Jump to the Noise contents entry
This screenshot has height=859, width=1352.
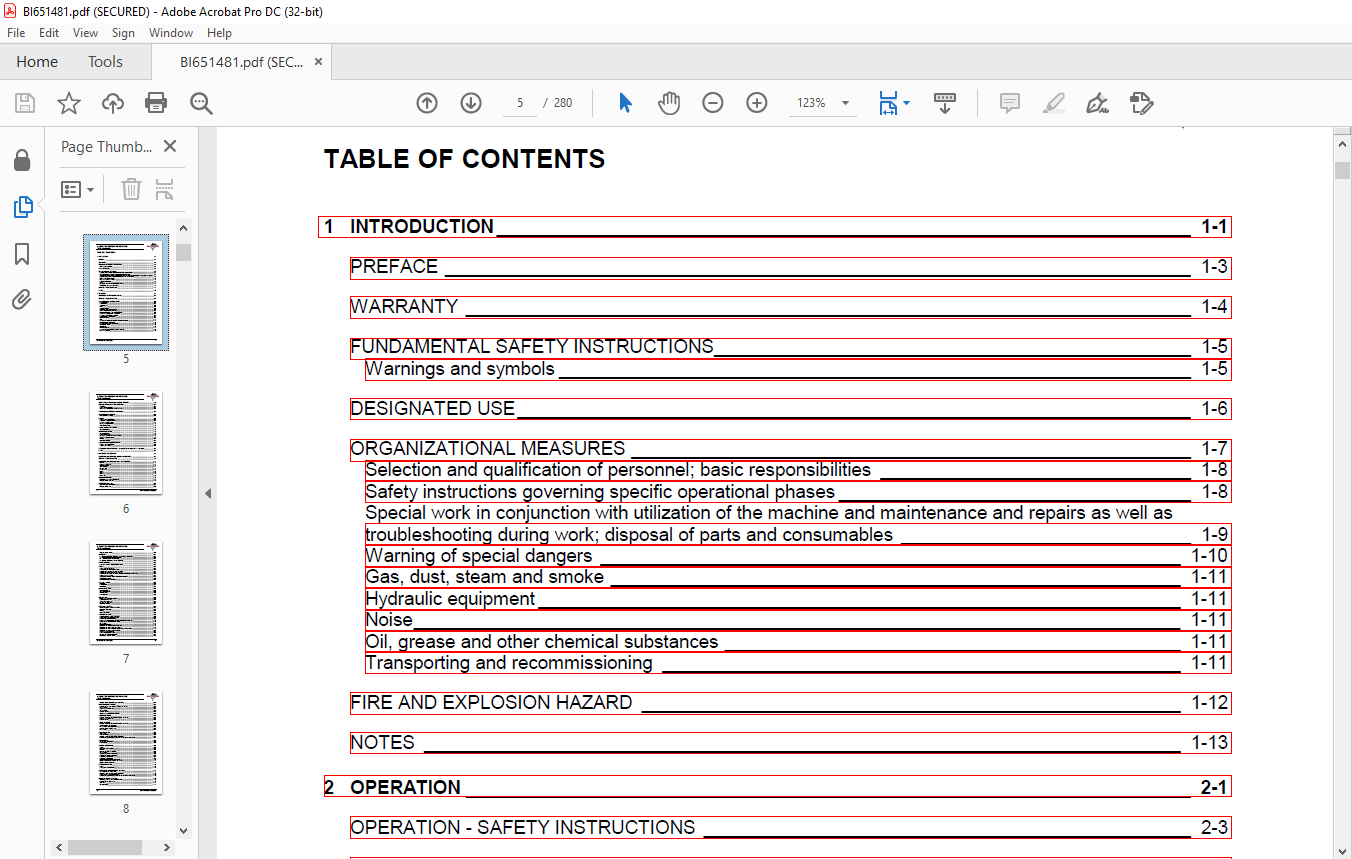798,620
